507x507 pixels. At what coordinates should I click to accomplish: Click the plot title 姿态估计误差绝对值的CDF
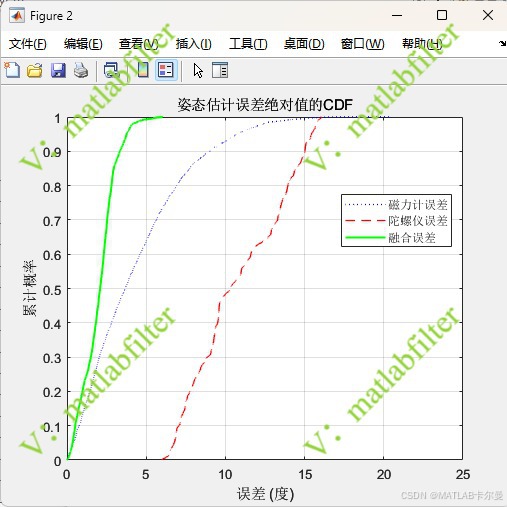(x=265, y=105)
